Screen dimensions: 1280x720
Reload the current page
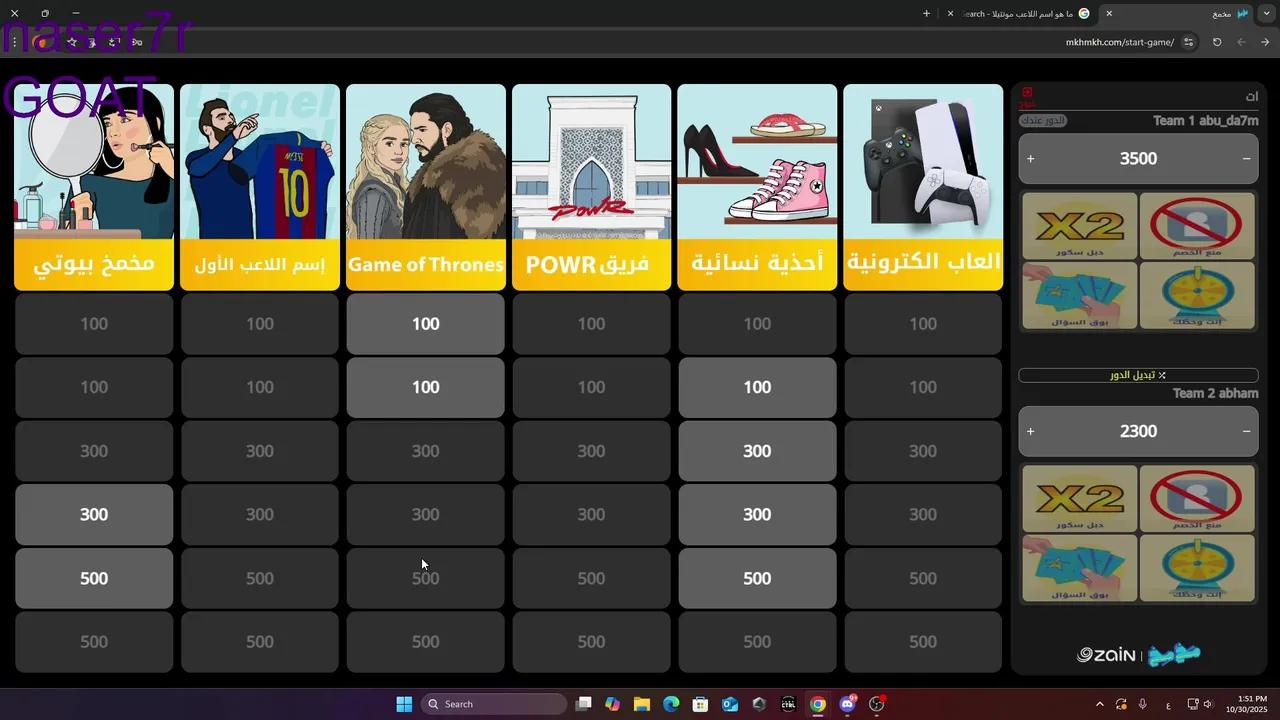tap(1217, 42)
